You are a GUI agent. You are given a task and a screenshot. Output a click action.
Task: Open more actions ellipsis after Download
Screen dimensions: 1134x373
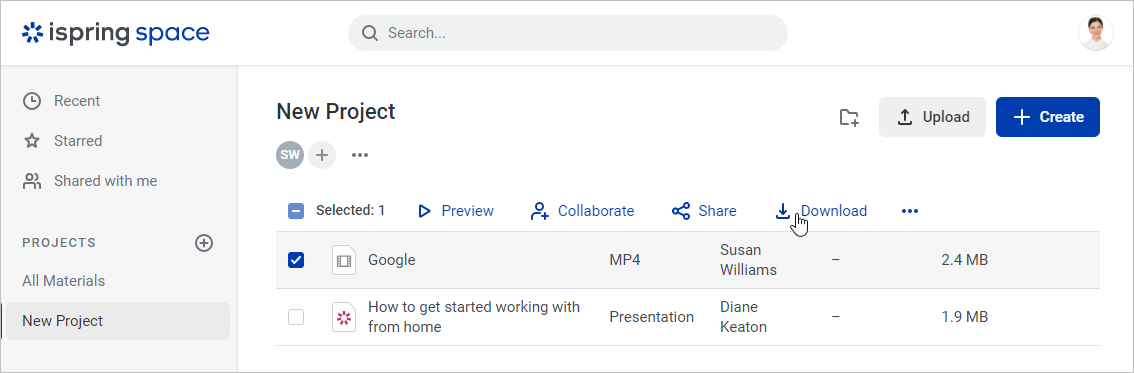click(x=910, y=211)
